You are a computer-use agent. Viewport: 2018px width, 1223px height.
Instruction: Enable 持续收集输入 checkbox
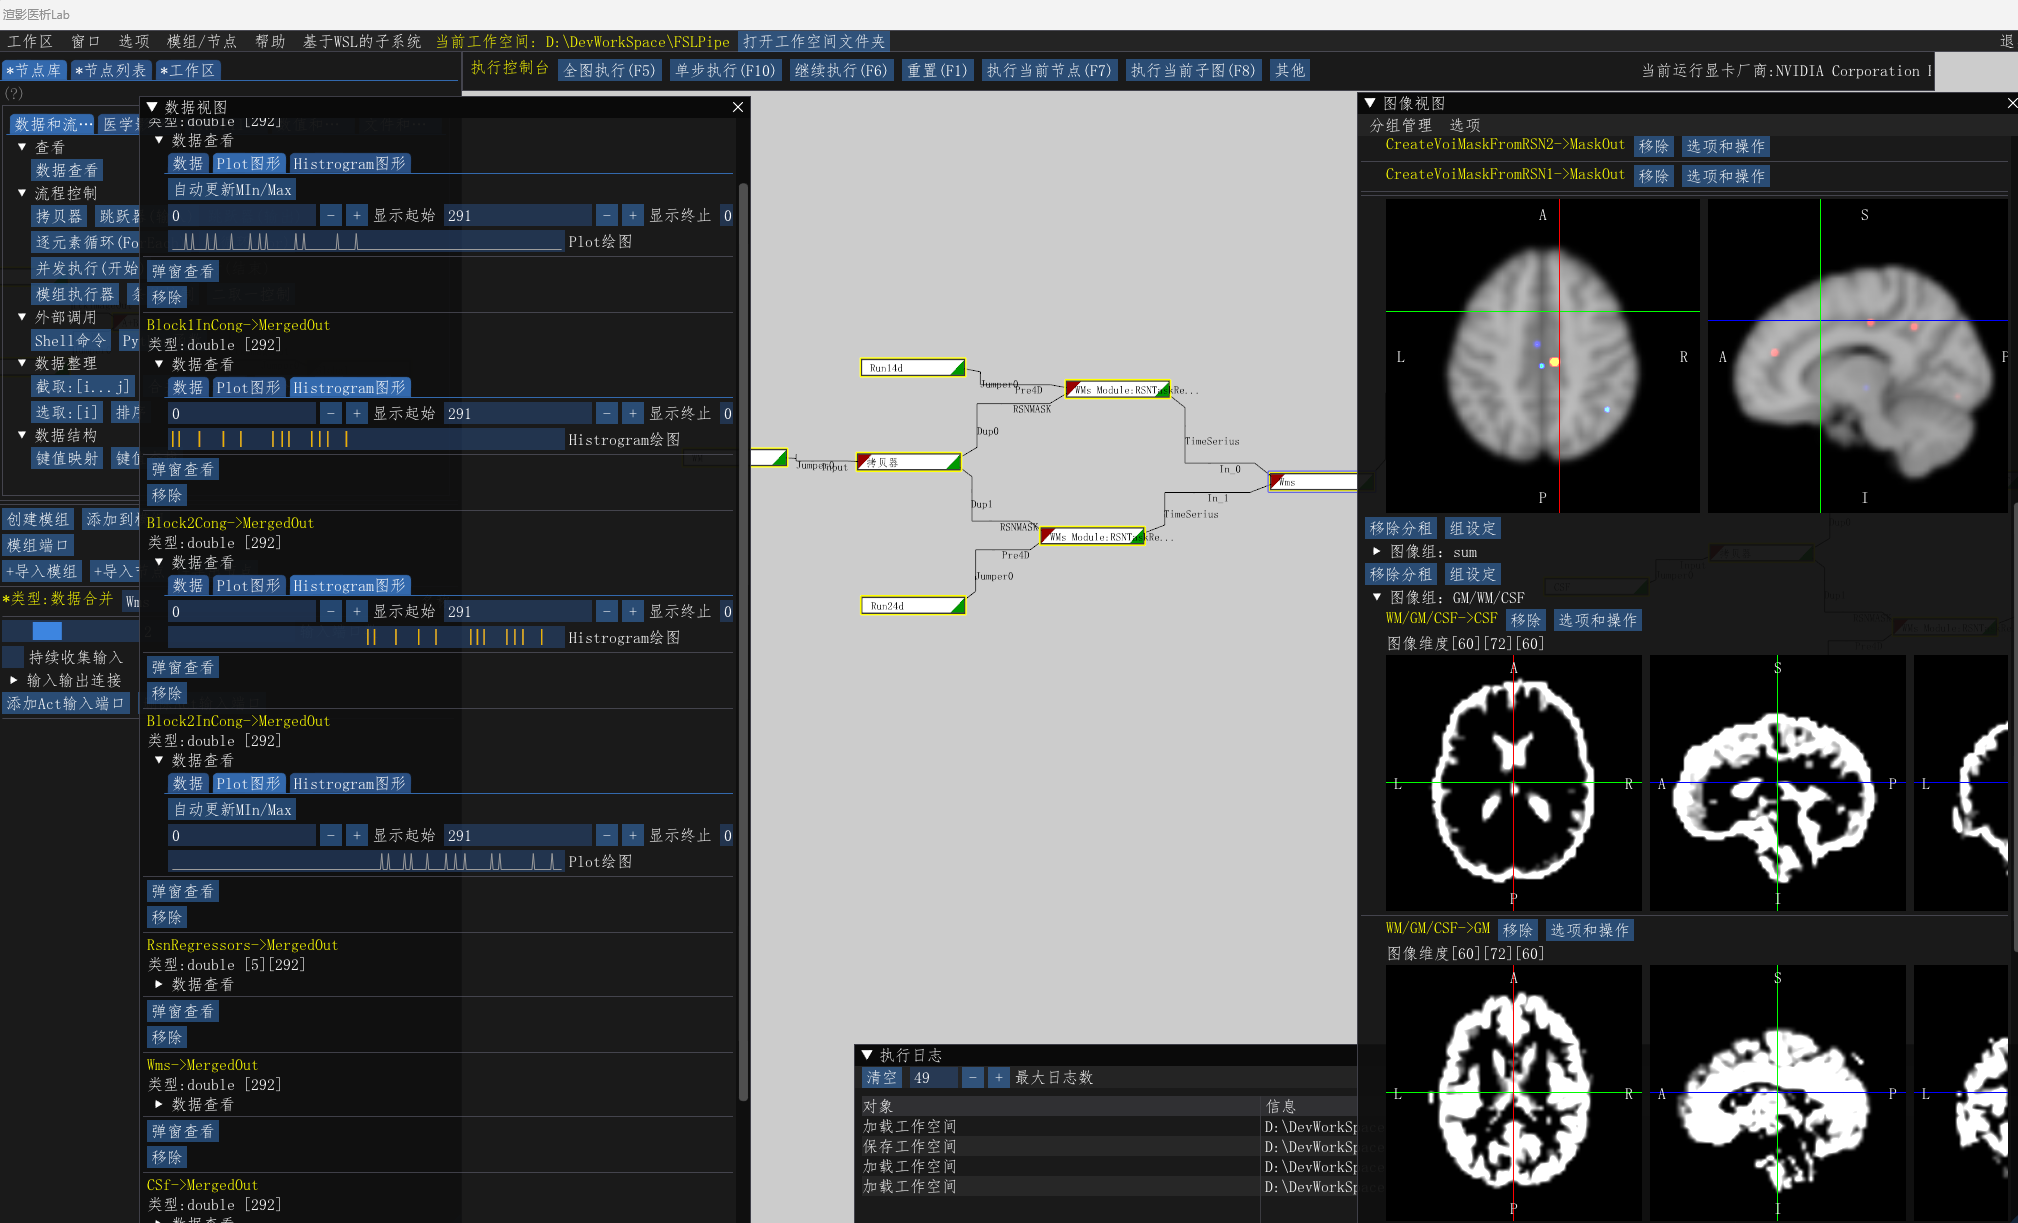pos(13,656)
